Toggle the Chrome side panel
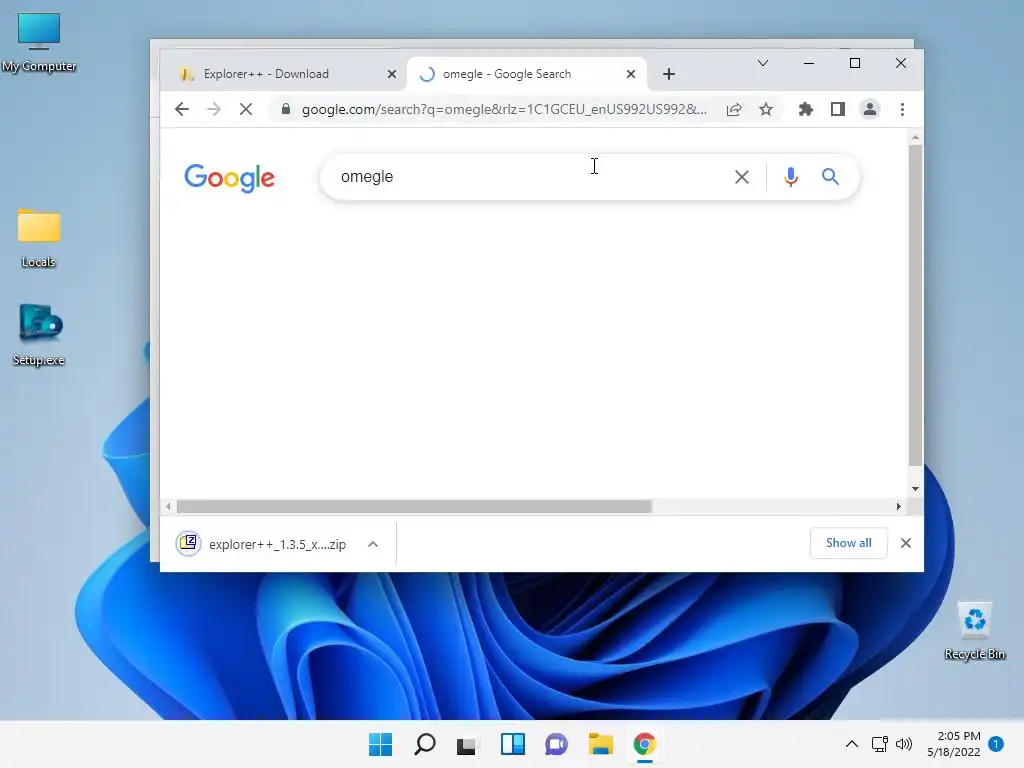 coord(837,109)
